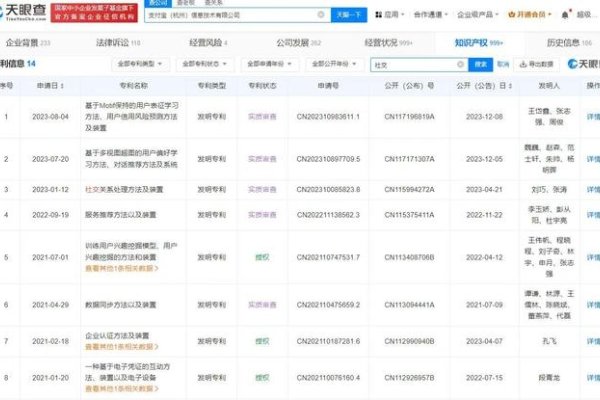Screen dimensions: 600x400
Task: Open patent 服务推荐方法以及装置
Action: (x=121, y=215)
